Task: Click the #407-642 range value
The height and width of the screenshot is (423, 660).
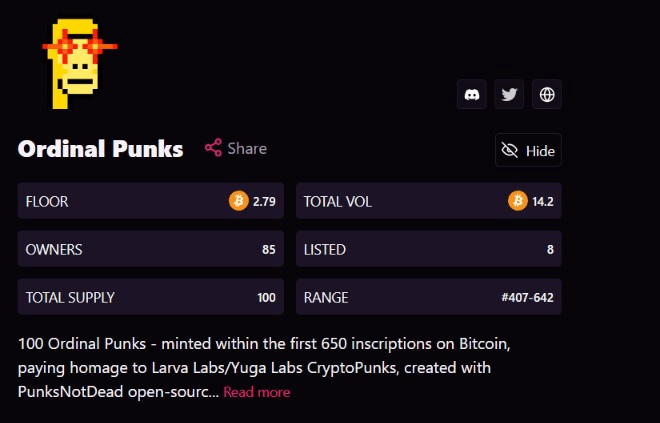Action: click(527, 298)
